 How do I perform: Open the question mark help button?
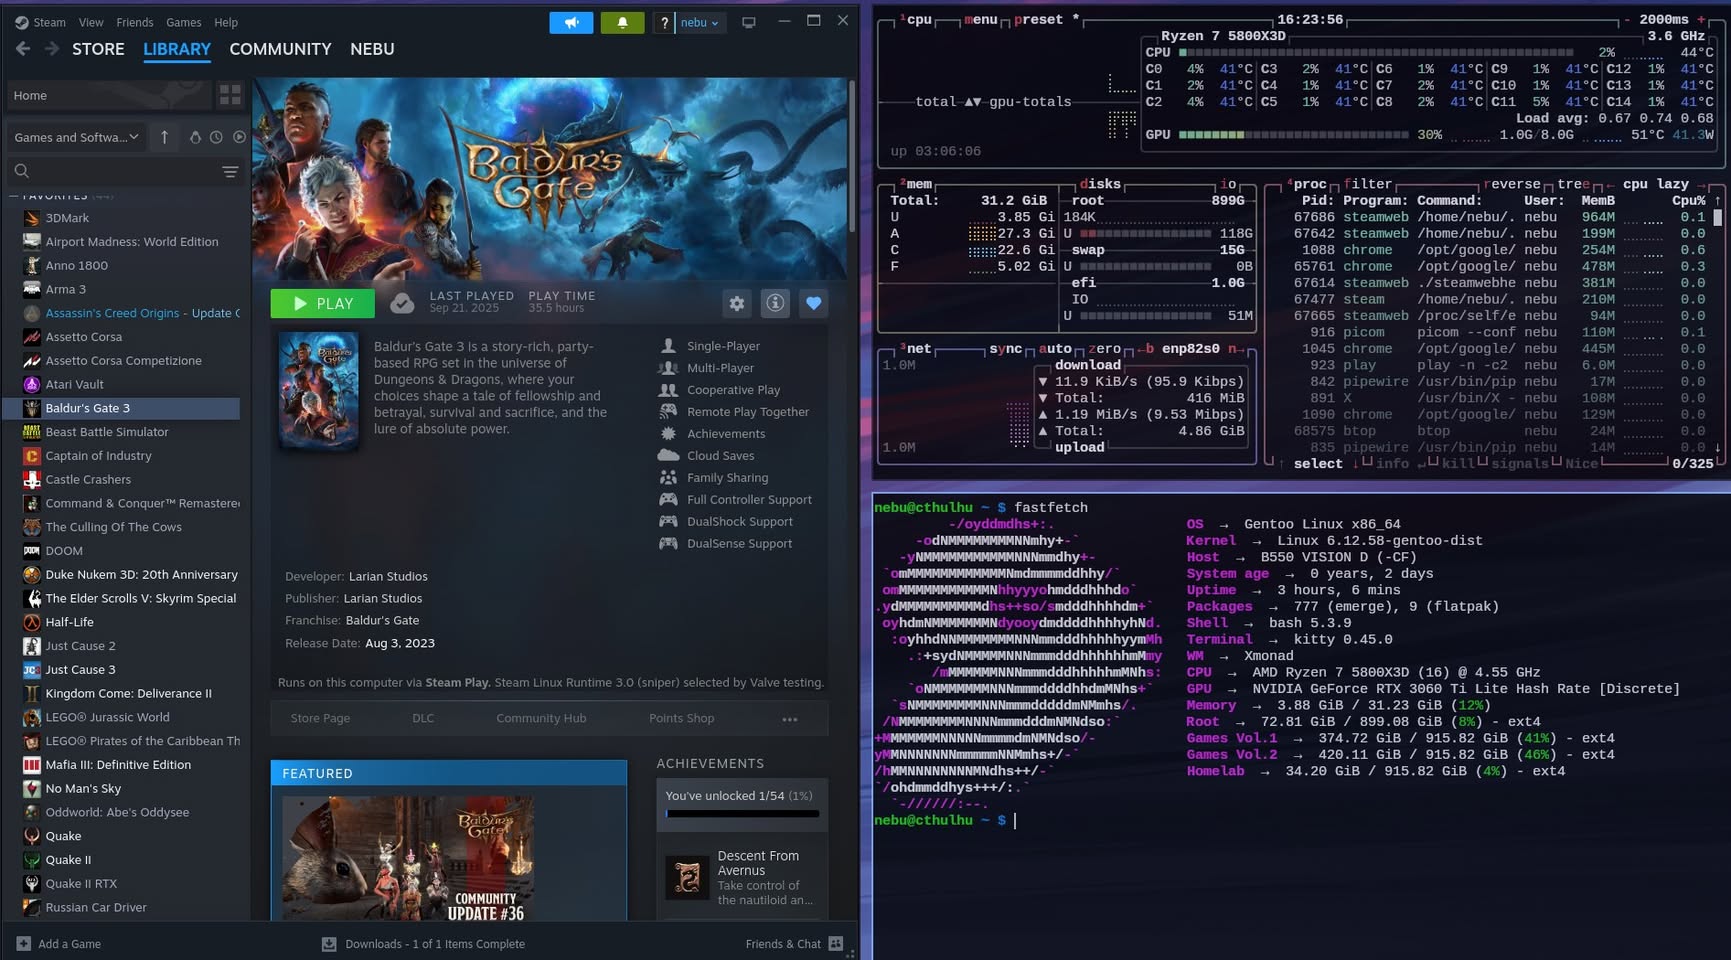coord(664,22)
